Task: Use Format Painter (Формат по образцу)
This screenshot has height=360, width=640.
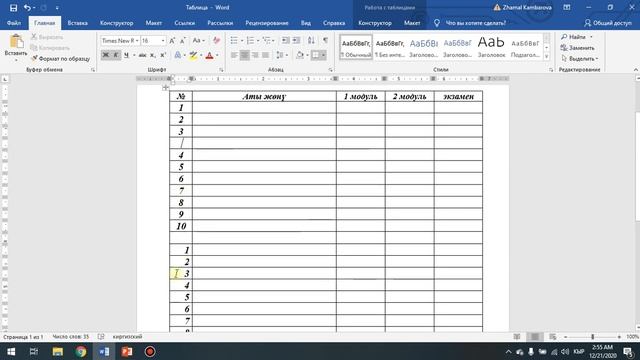Action: (x=60, y=59)
